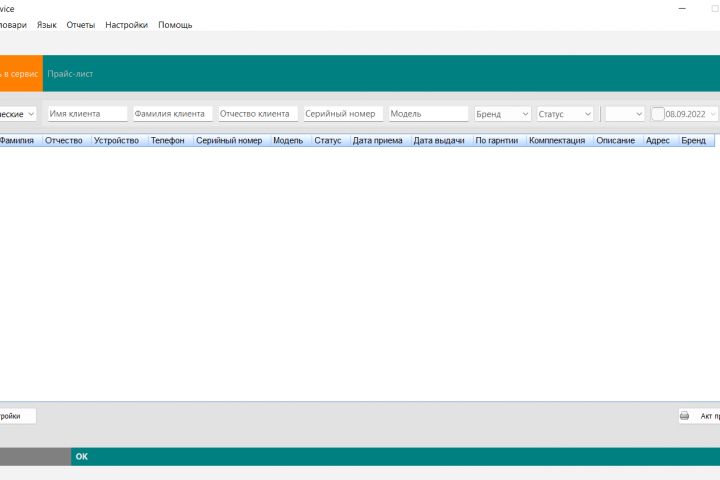Click the printer icon on Акт button
Screen dimensions: 720x480
(x=684, y=416)
